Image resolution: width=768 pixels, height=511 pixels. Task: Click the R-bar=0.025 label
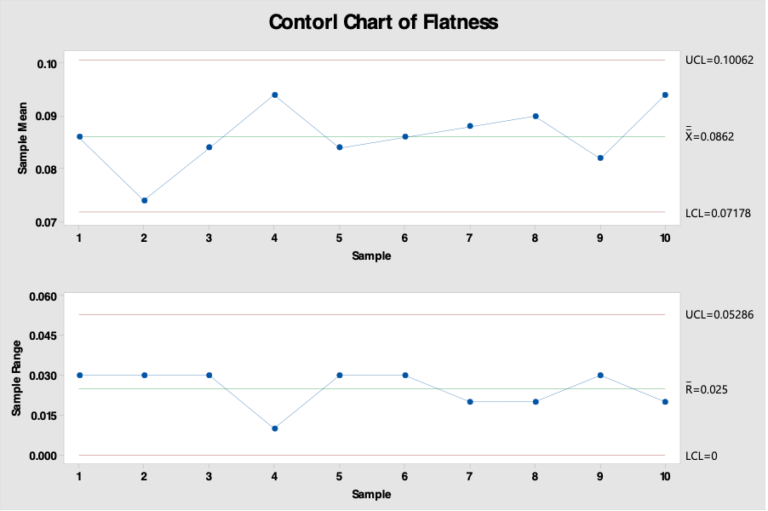709,388
